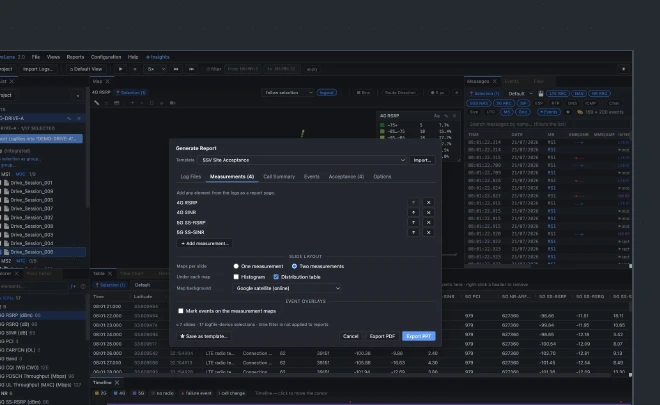Viewport: 660px width, 405px height.
Task: Click the clipboard icon beside Default in Messages
Action: point(541,93)
